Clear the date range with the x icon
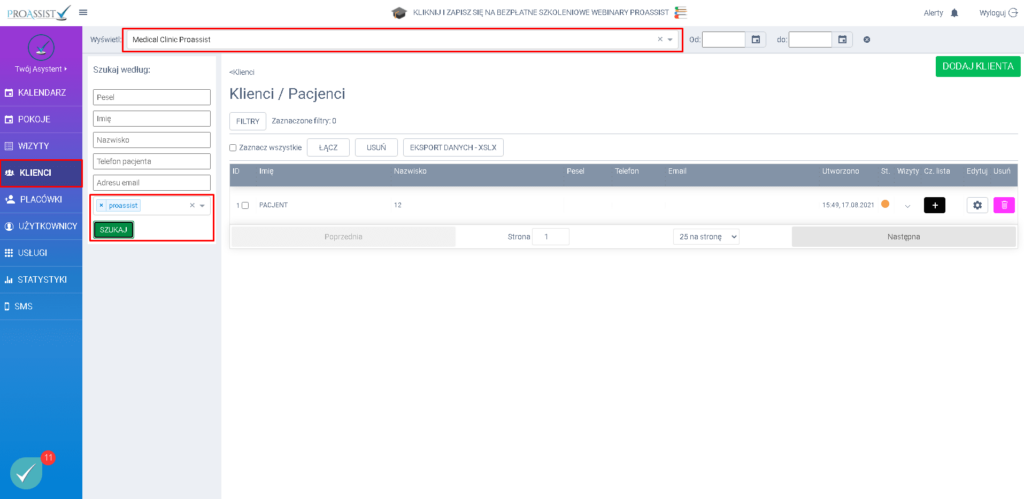 coord(867,40)
